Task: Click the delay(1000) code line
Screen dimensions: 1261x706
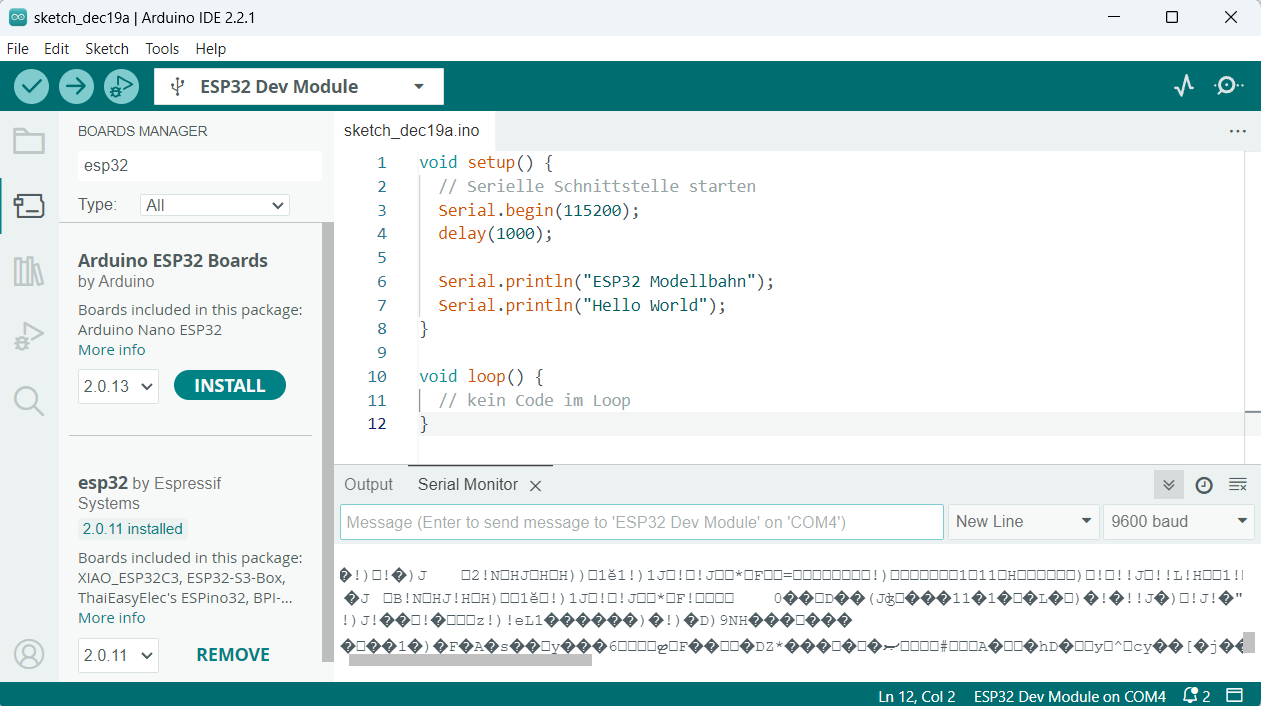Action: tap(495, 234)
